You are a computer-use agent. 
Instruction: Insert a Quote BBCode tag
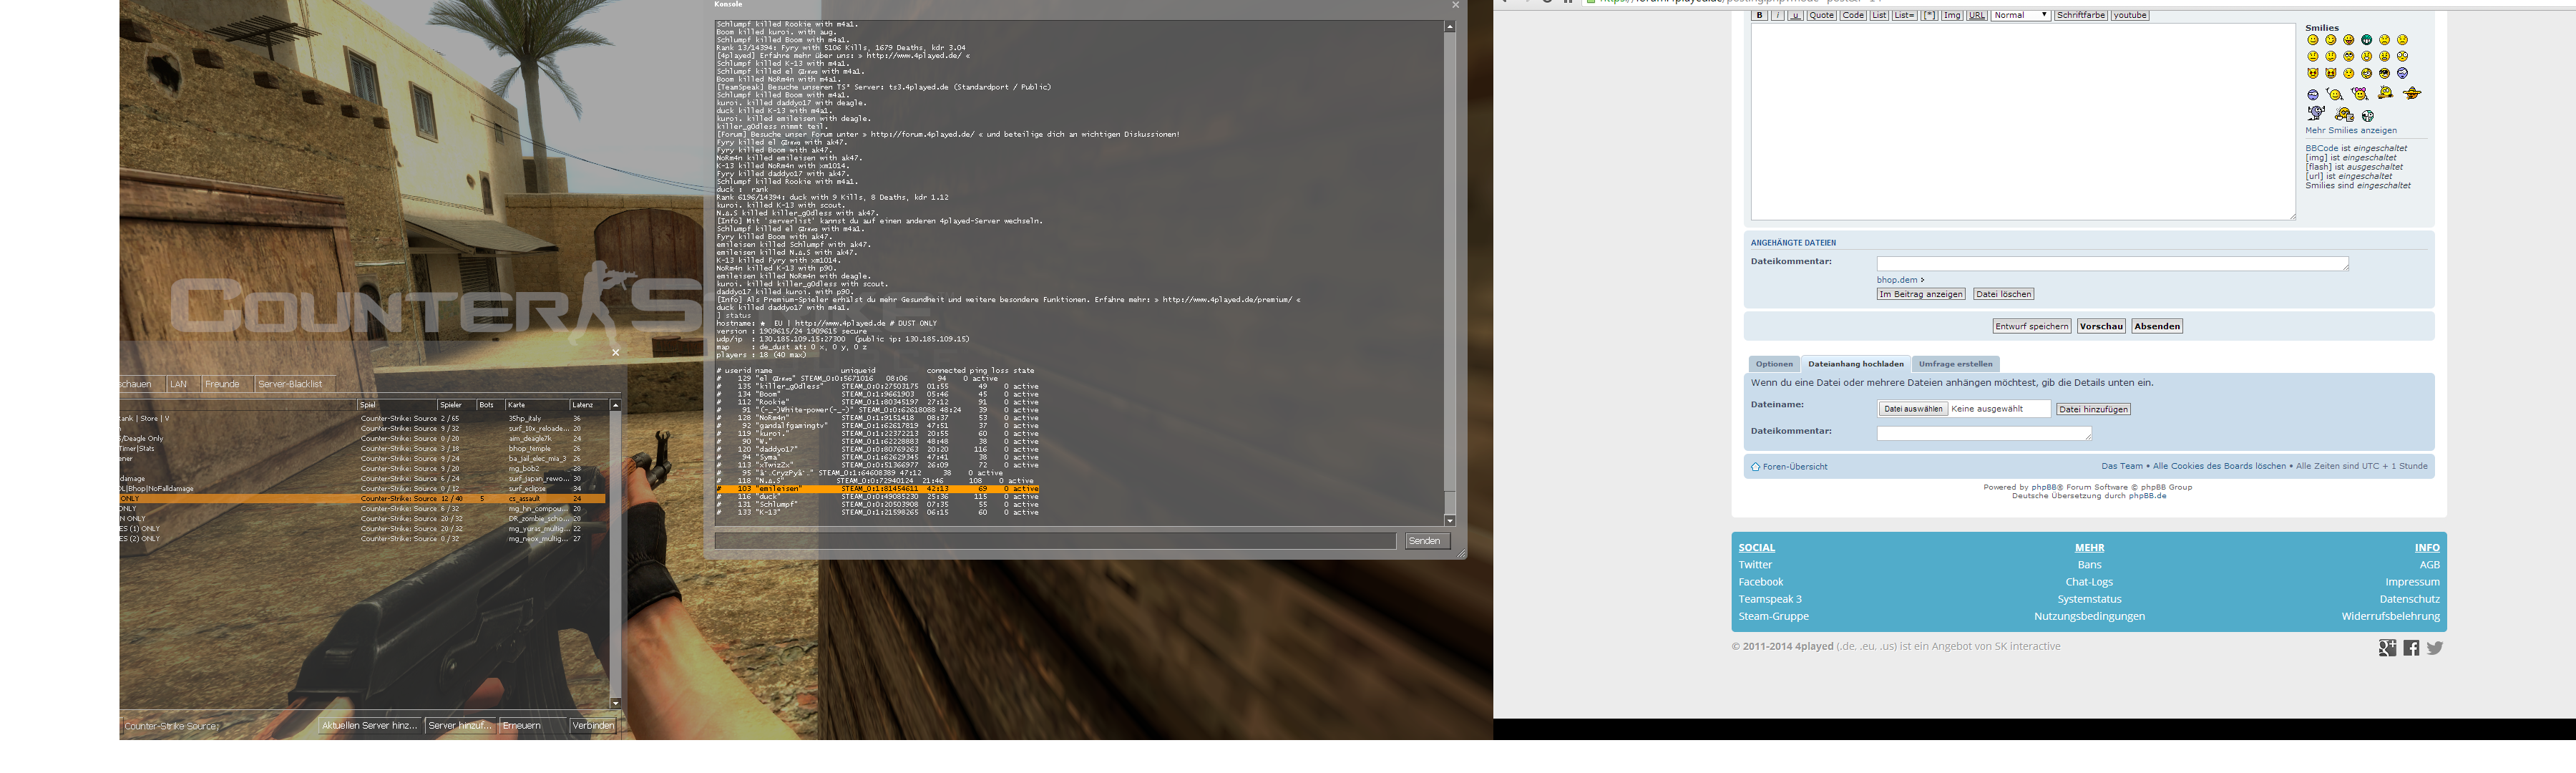tap(1822, 16)
